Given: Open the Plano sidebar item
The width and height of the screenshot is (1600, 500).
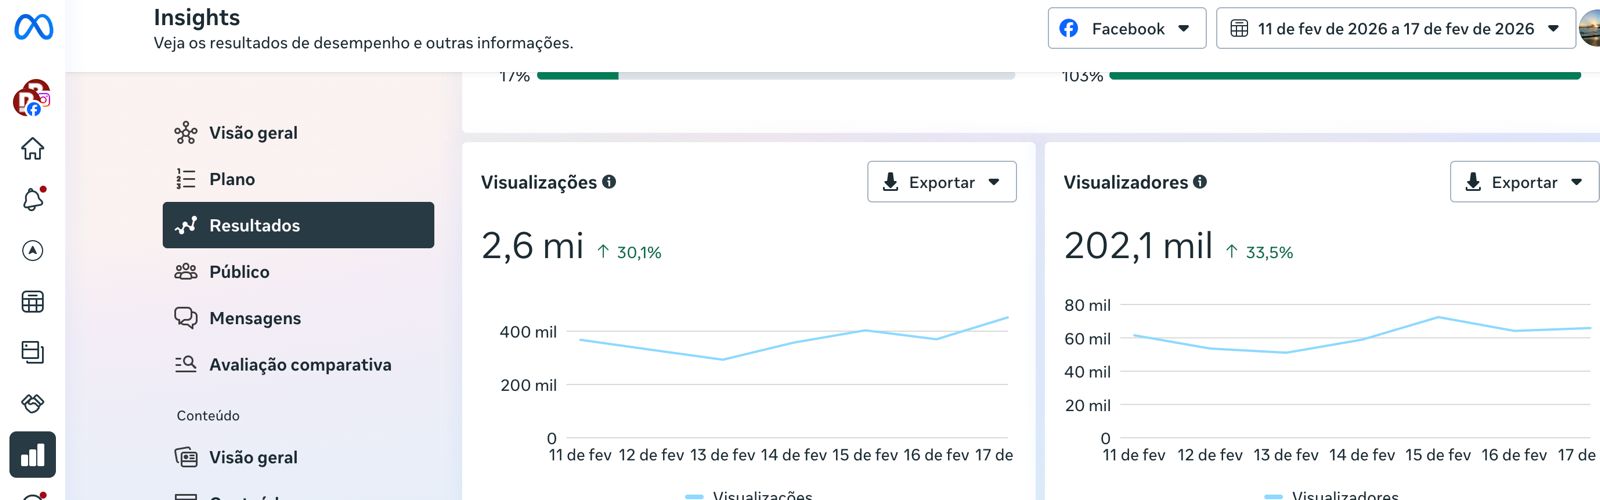Looking at the screenshot, I should coord(232,179).
